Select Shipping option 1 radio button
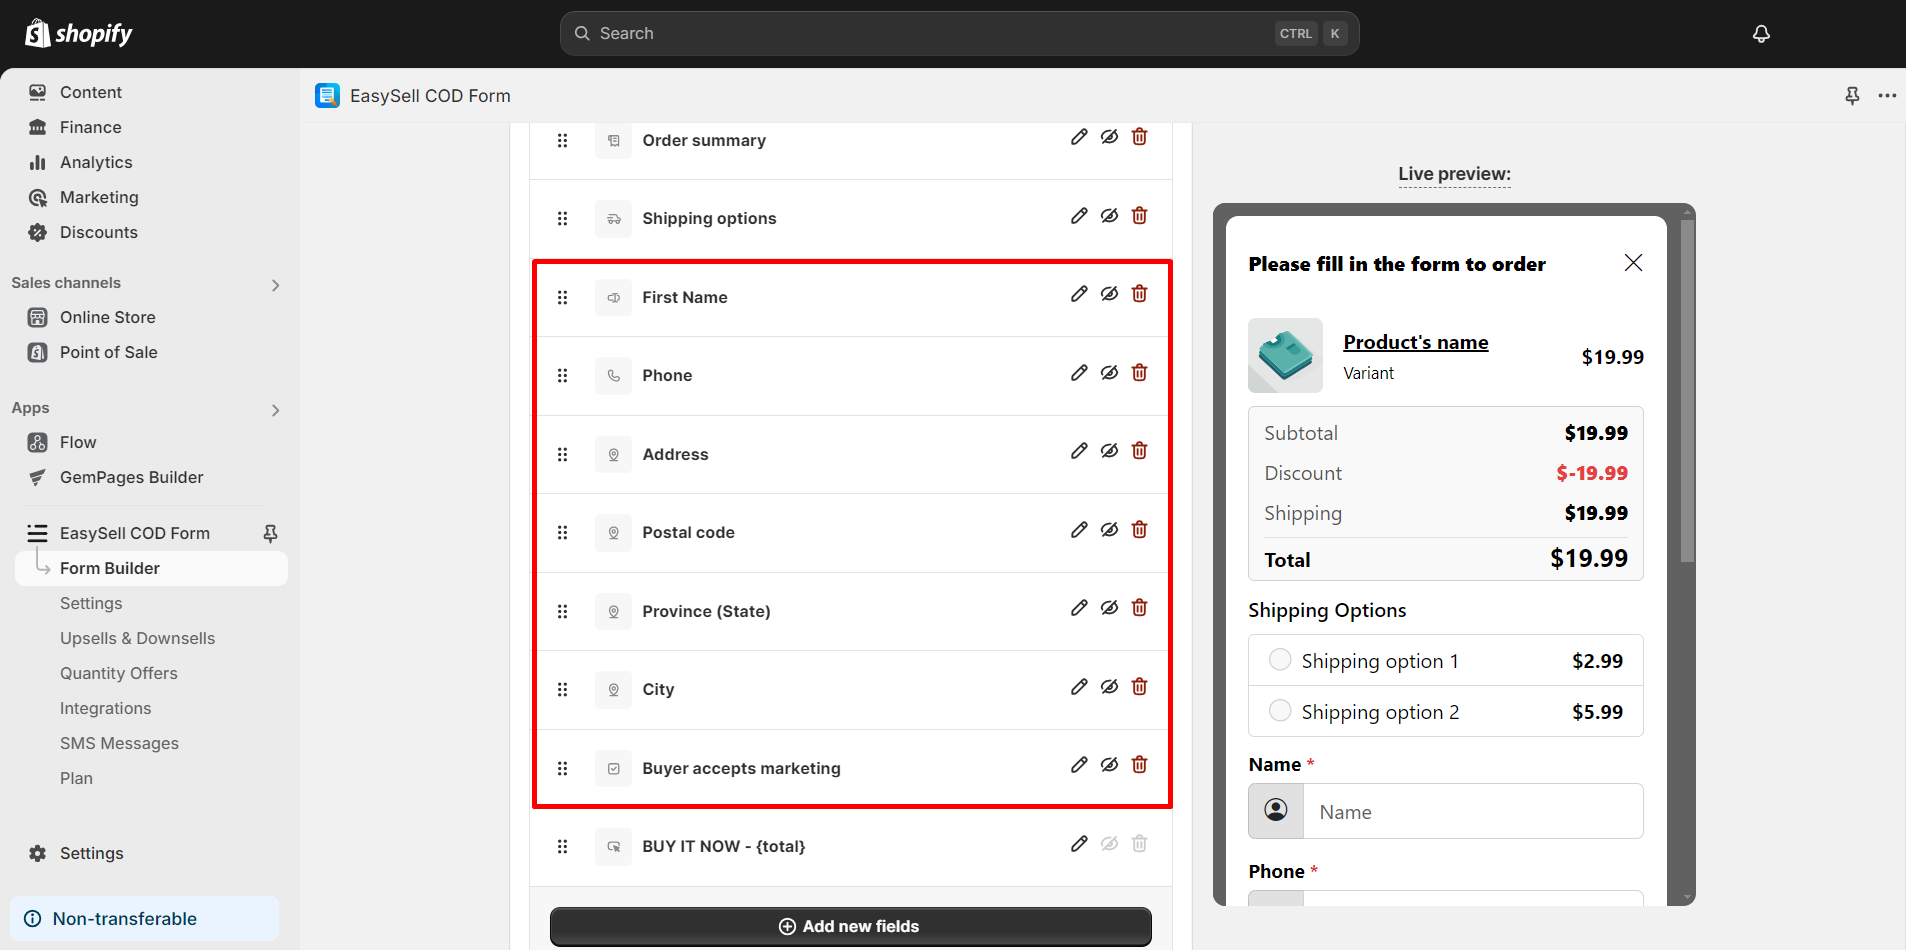The width and height of the screenshot is (1906, 950). (x=1279, y=659)
